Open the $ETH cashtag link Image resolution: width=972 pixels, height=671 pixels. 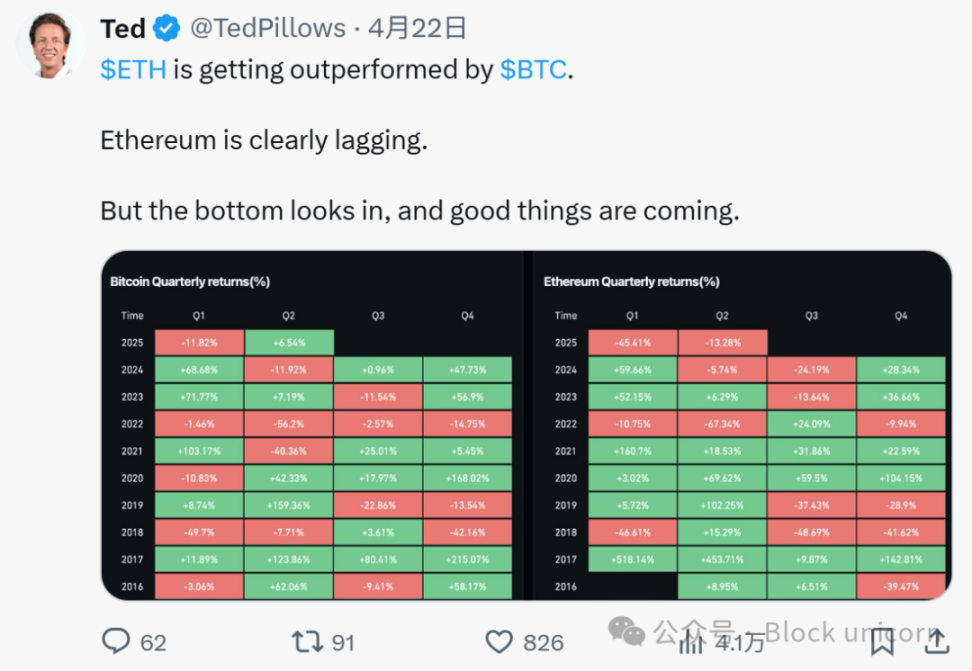(x=134, y=70)
